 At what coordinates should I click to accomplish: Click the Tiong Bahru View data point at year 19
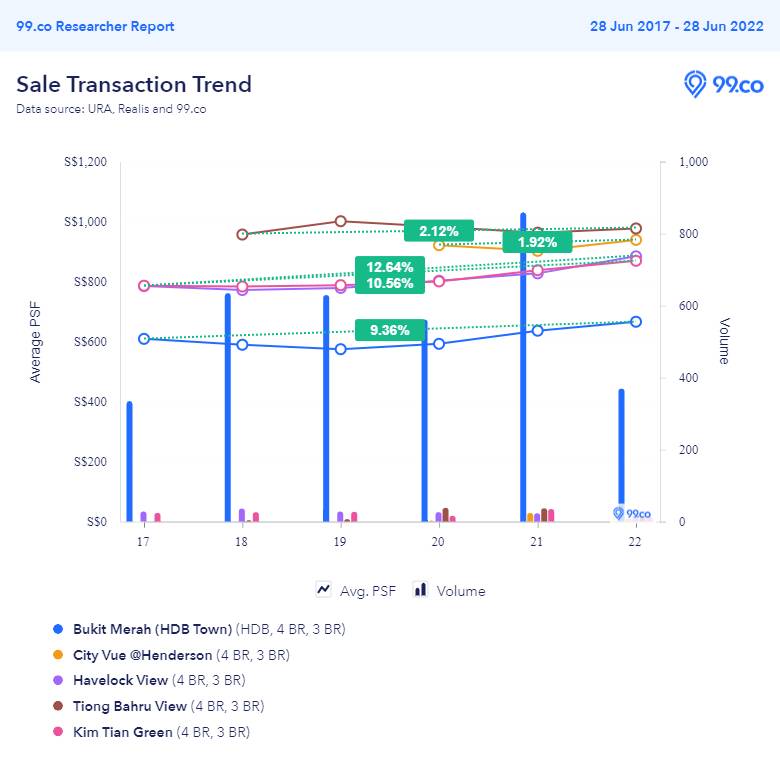coord(340,221)
